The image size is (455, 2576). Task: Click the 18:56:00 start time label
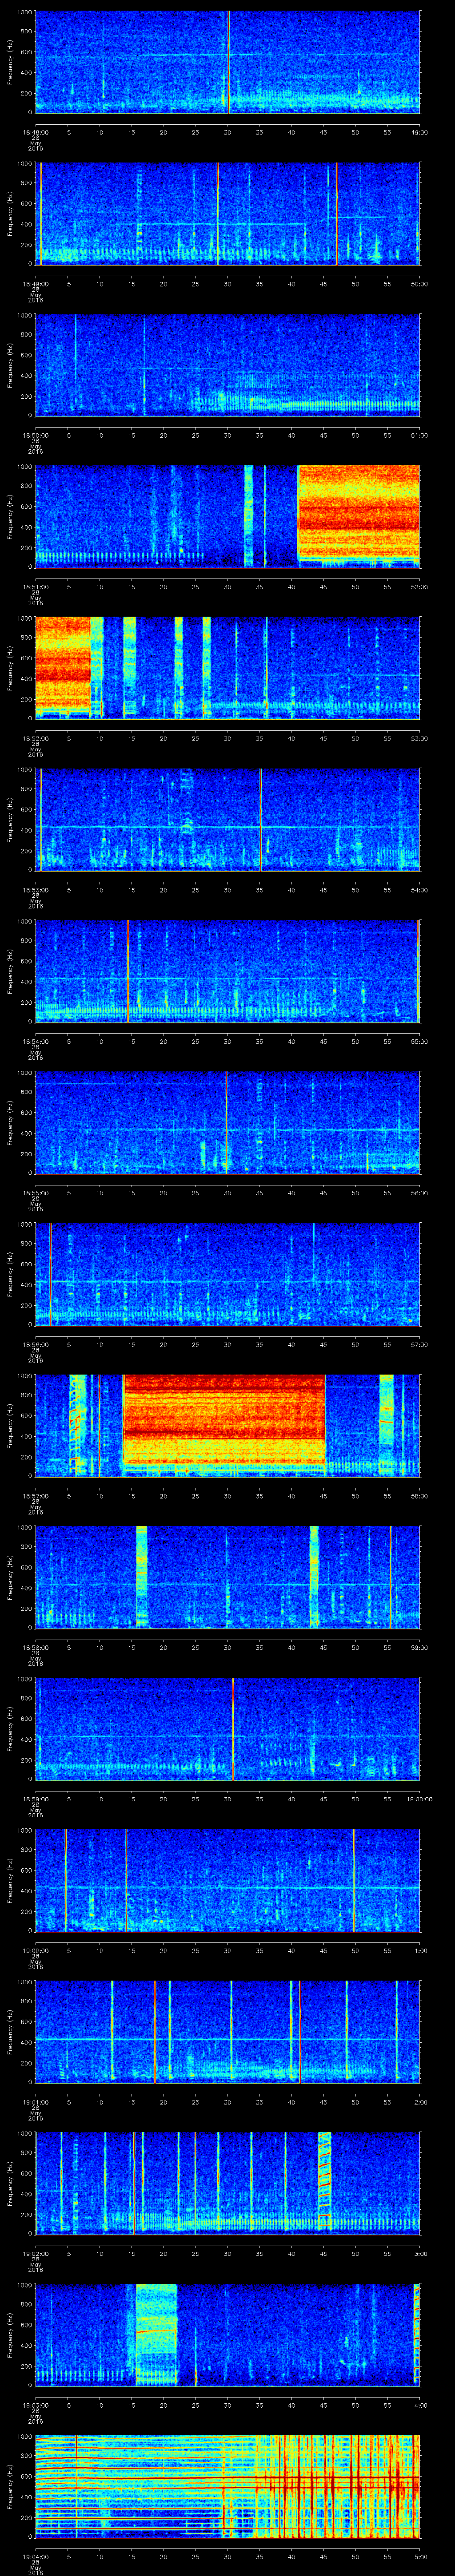(x=35, y=1343)
